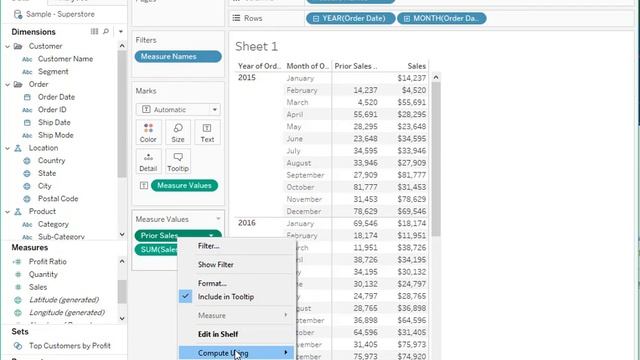
Task: Open the Detail marks card
Action: 148,162
